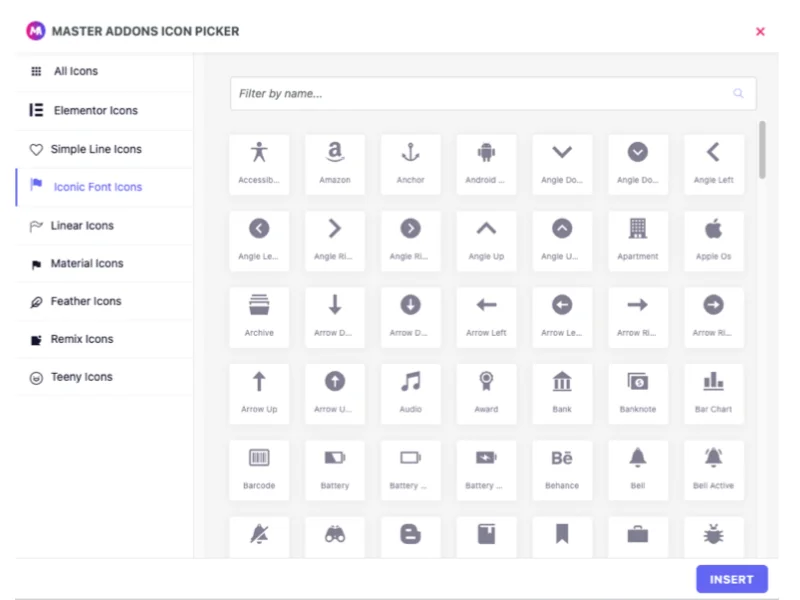Pick the Battery charging icon
800x600 pixels.
pos(486,470)
